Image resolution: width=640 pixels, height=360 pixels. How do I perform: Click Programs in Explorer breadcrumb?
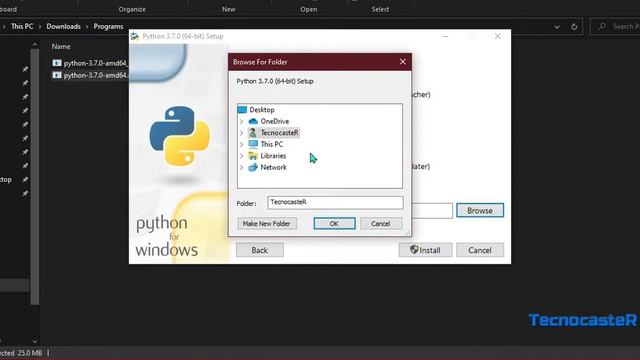(108, 27)
